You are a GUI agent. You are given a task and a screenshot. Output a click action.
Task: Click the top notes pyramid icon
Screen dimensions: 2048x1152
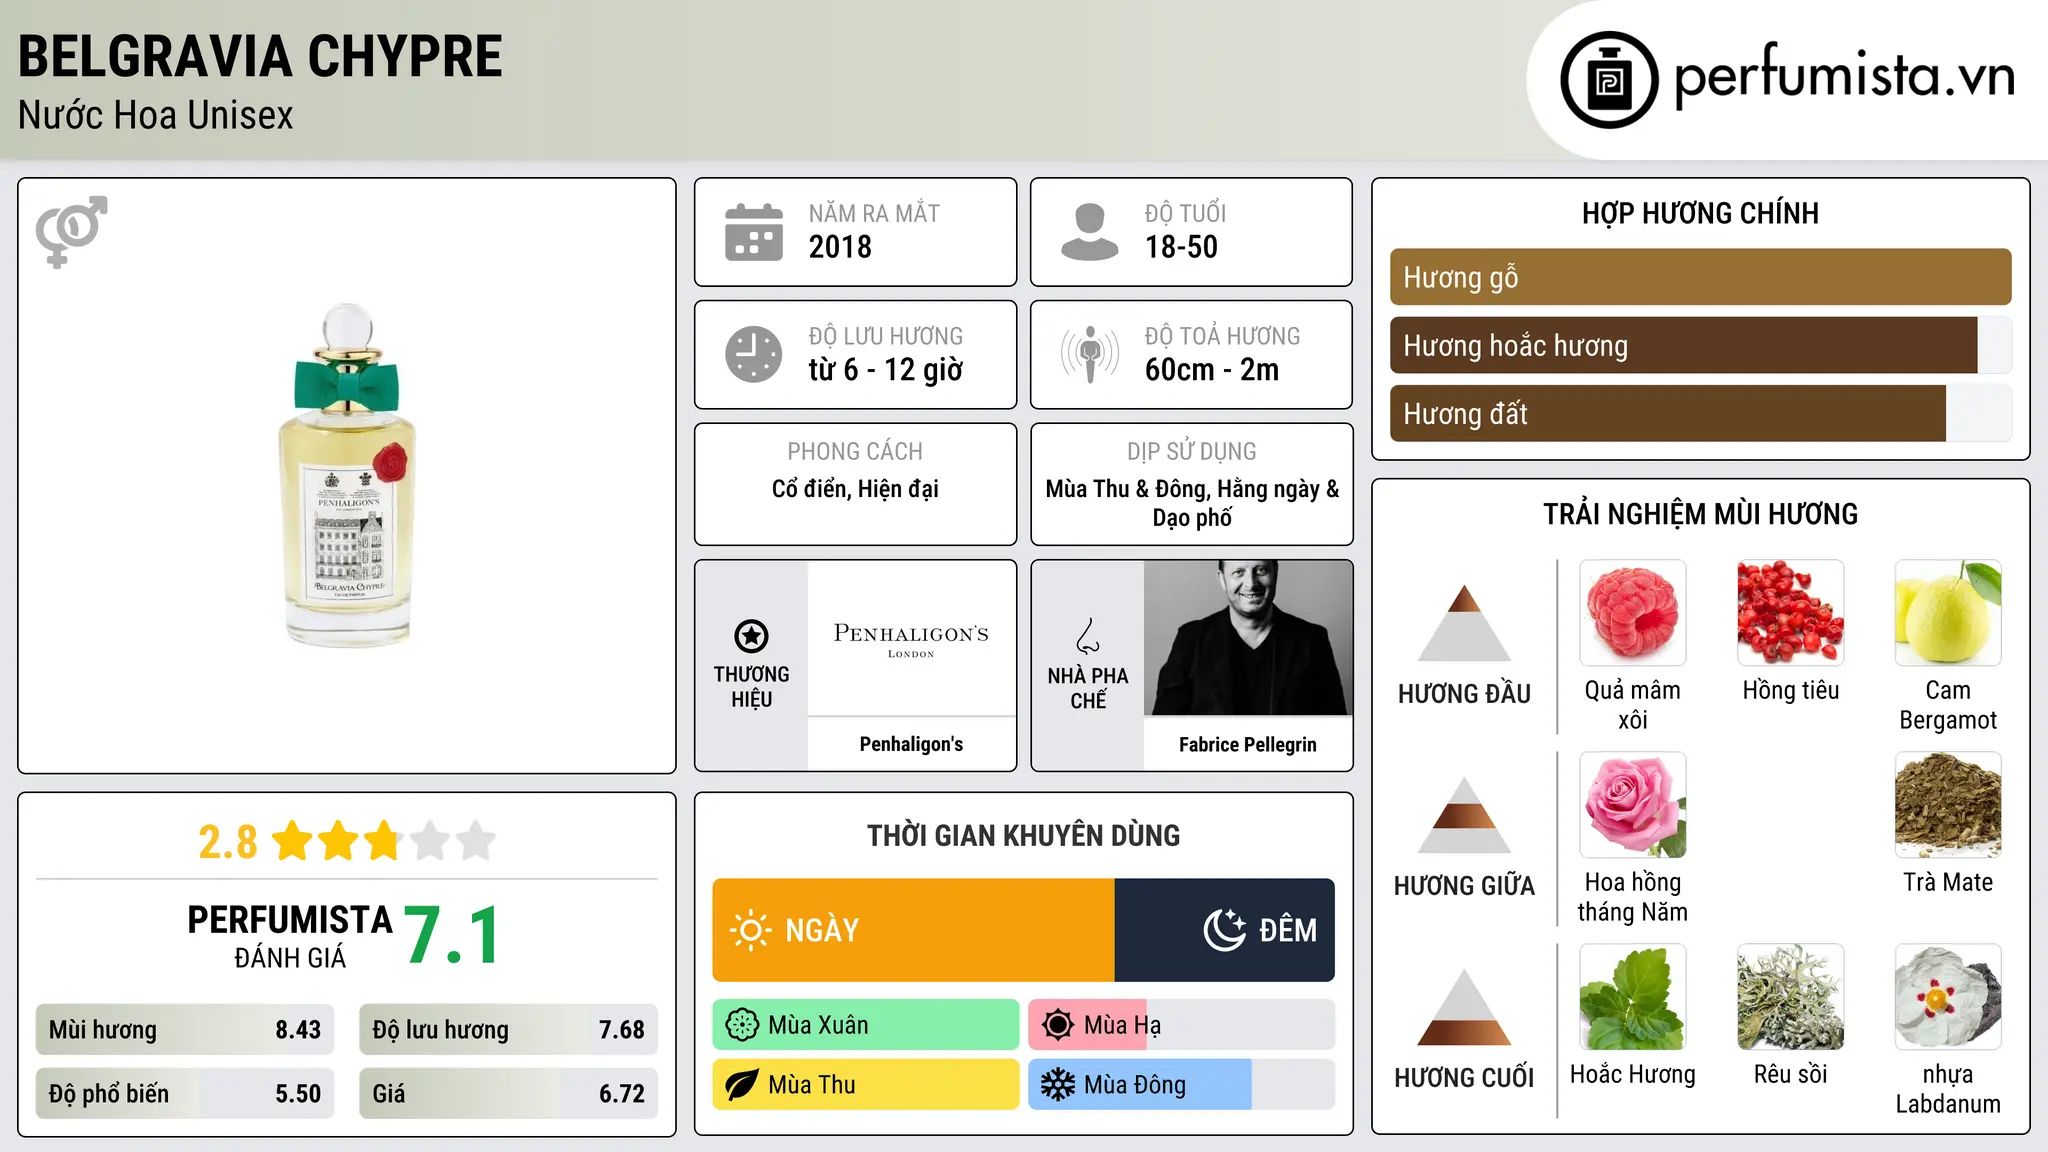coord(1464,623)
